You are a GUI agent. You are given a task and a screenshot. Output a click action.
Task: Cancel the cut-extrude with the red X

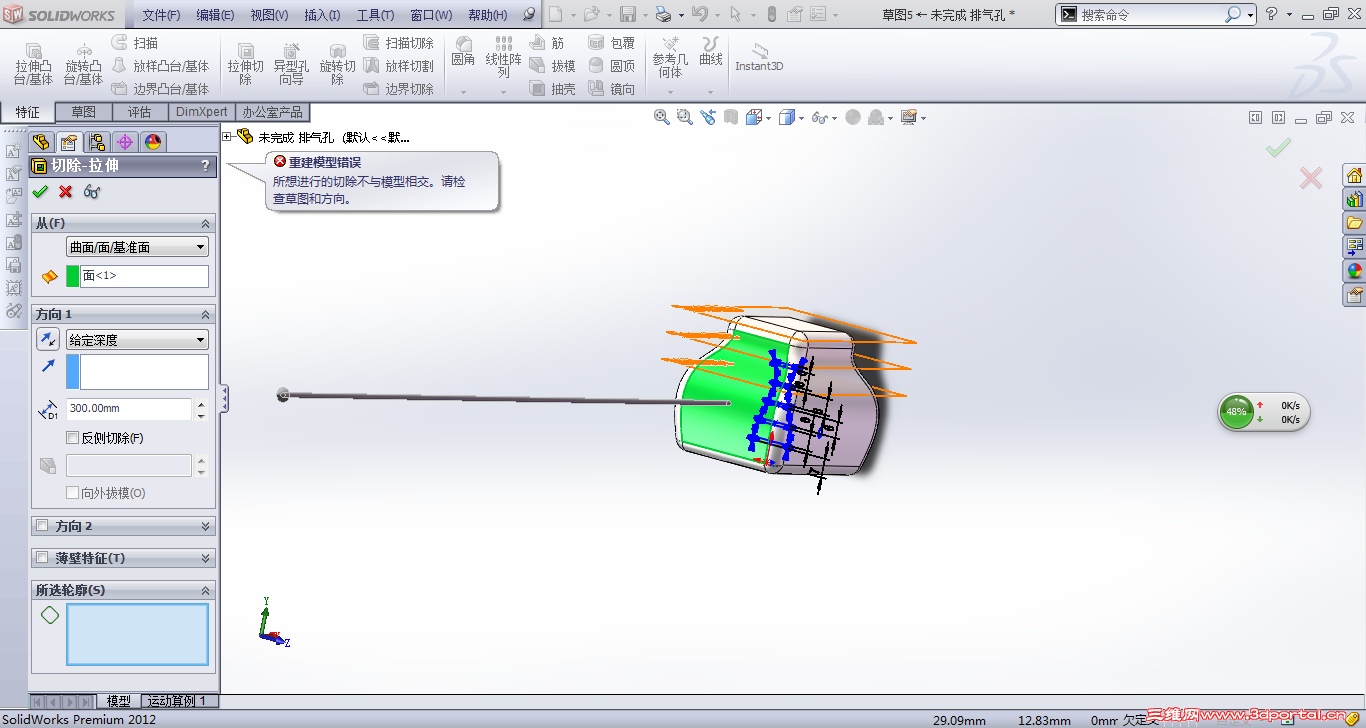66,191
